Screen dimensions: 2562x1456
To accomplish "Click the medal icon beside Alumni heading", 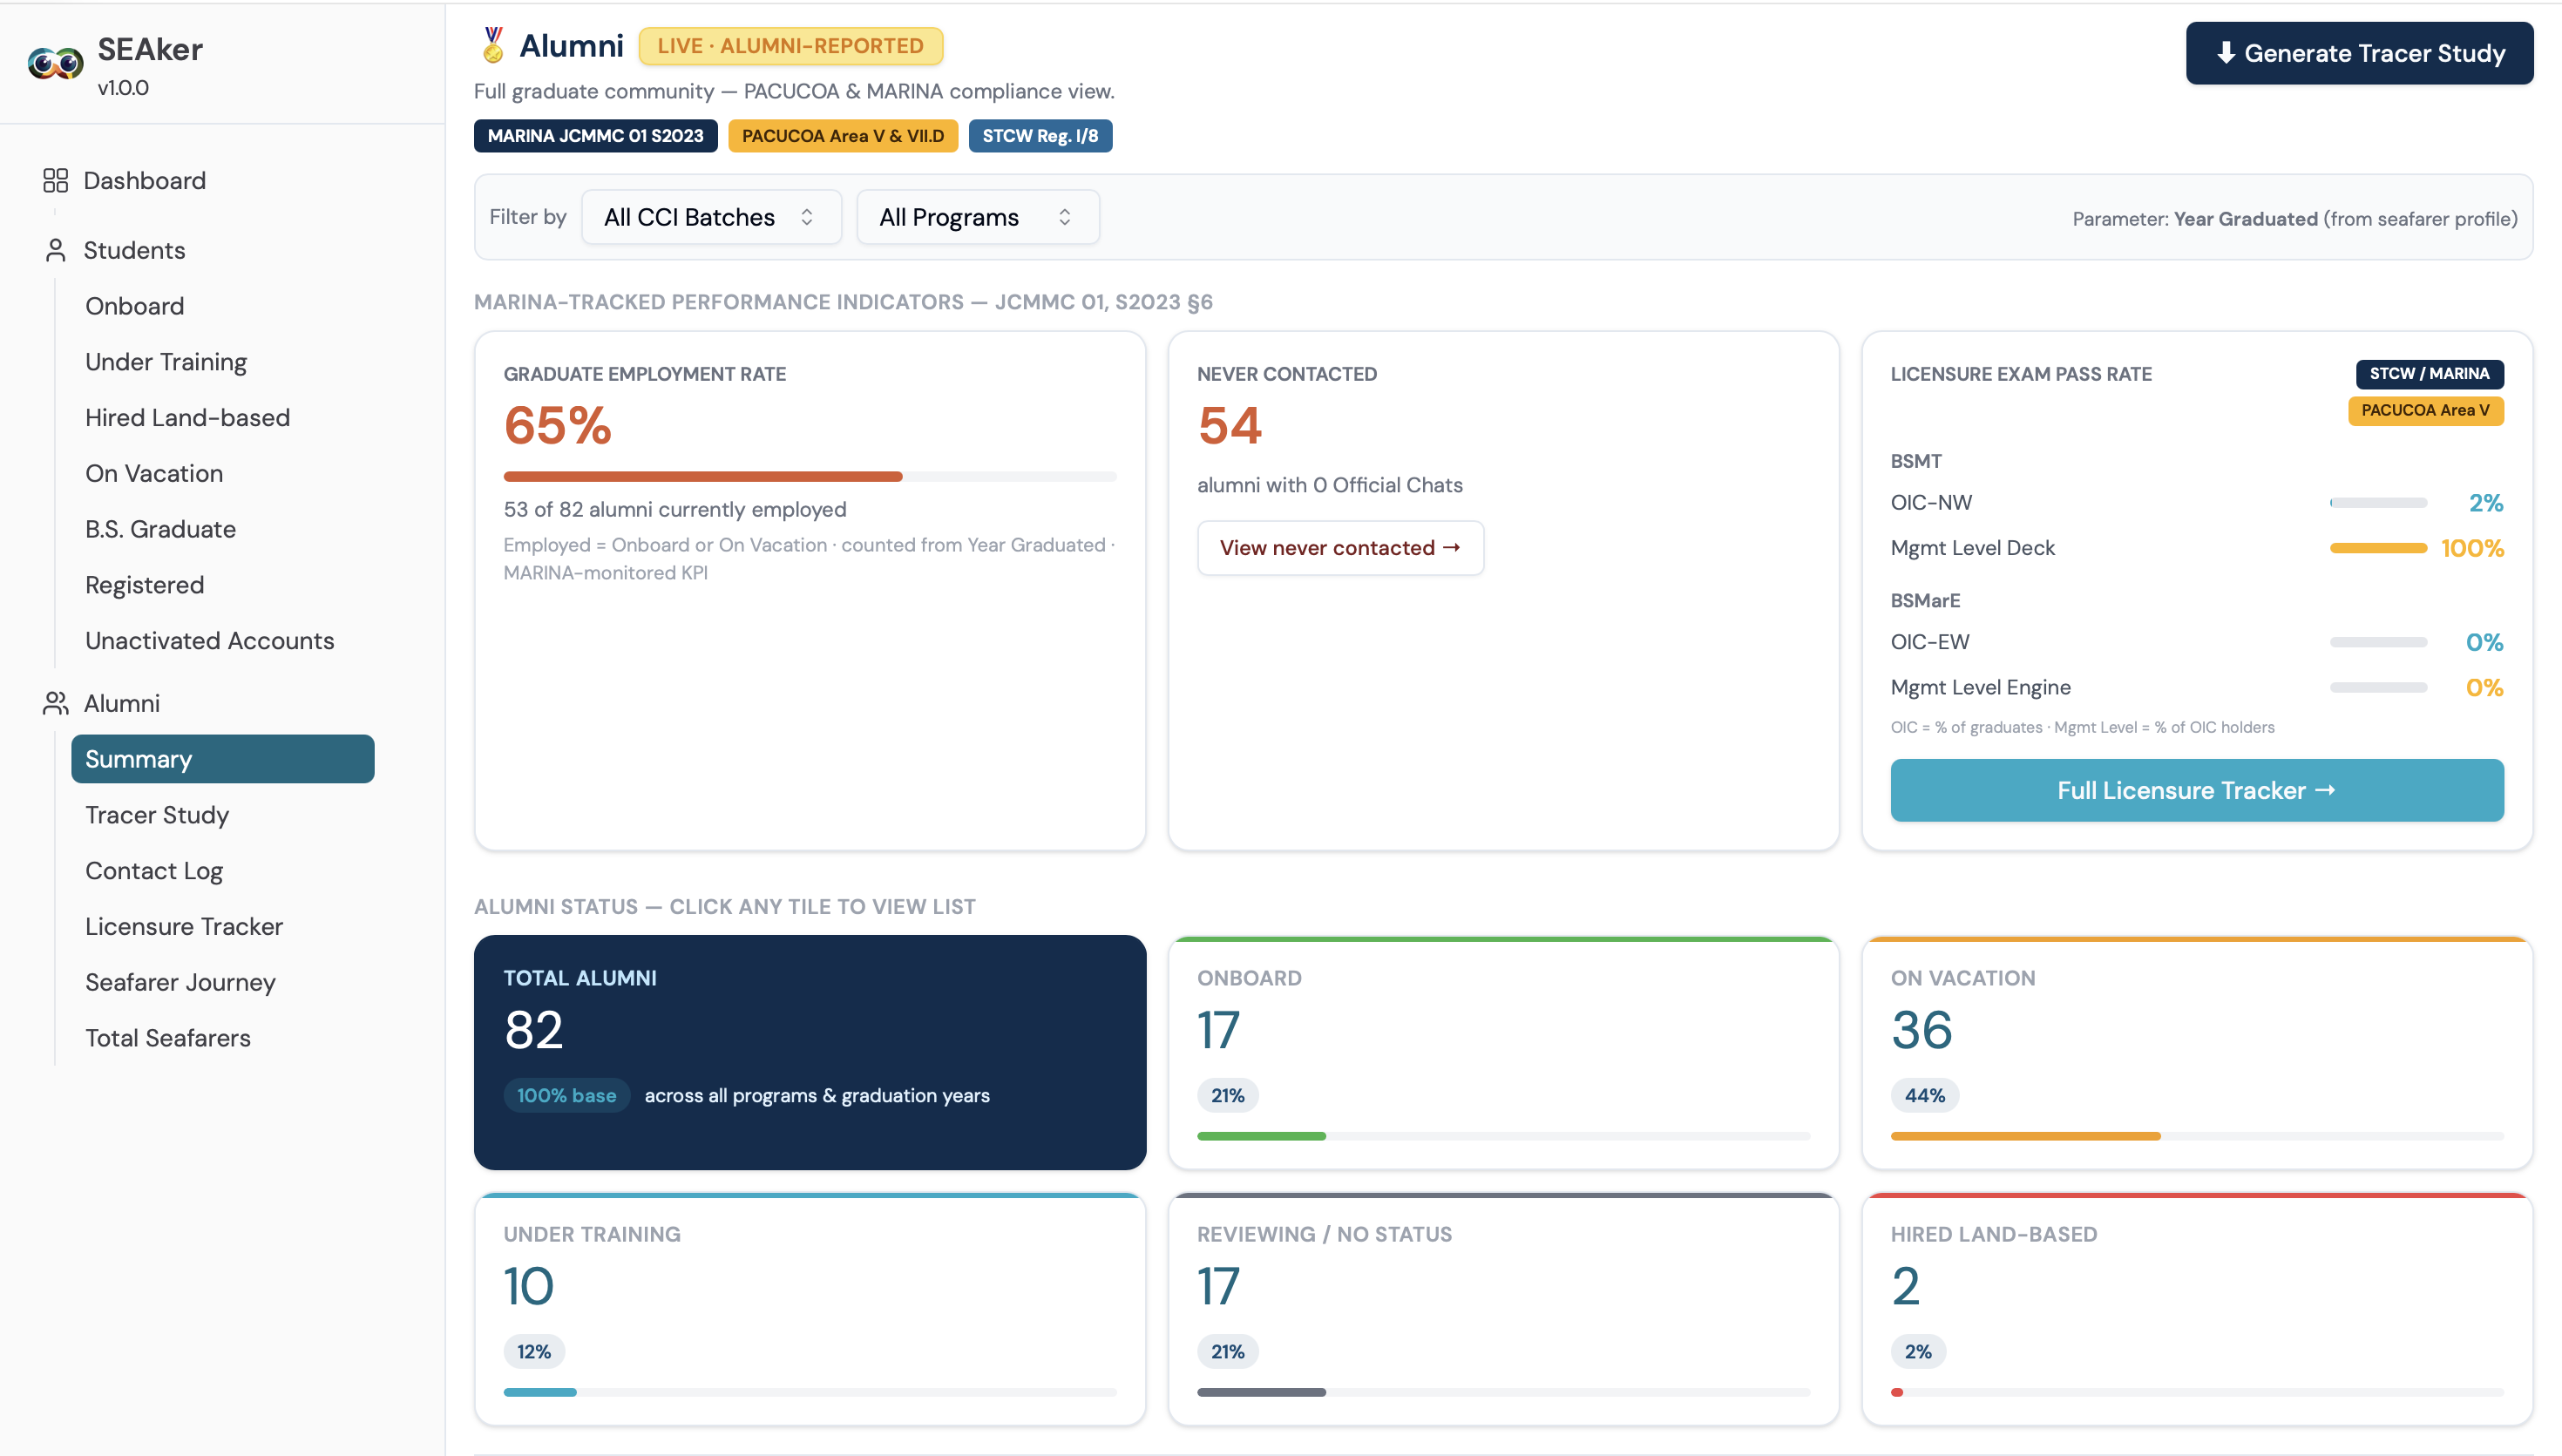I will click(x=493, y=46).
